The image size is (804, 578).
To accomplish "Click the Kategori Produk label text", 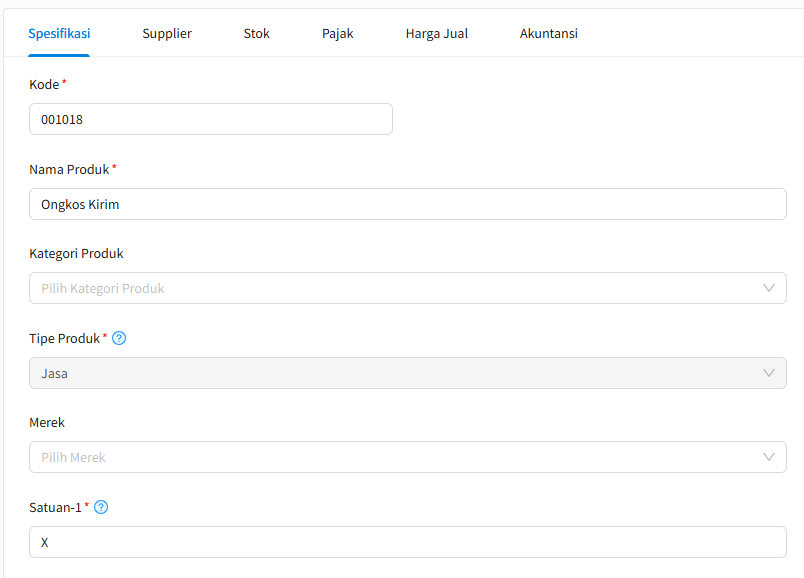I will tap(76, 253).
